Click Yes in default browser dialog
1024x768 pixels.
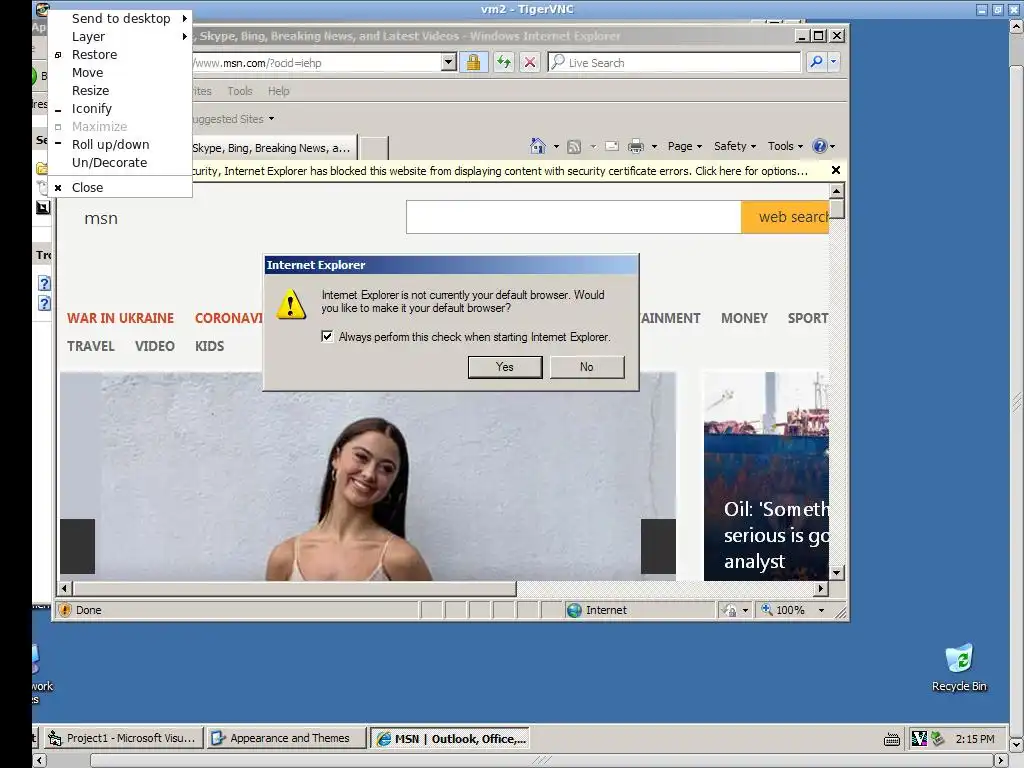(x=505, y=367)
